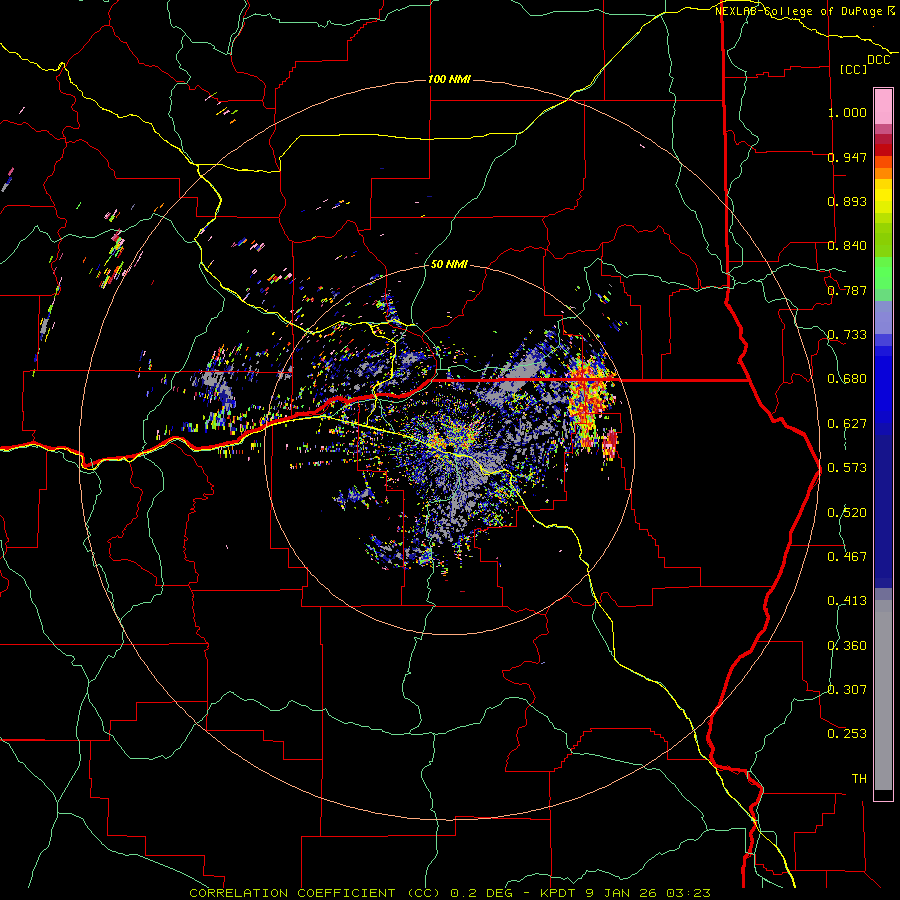Click the 0.573 scale value

click(x=847, y=468)
